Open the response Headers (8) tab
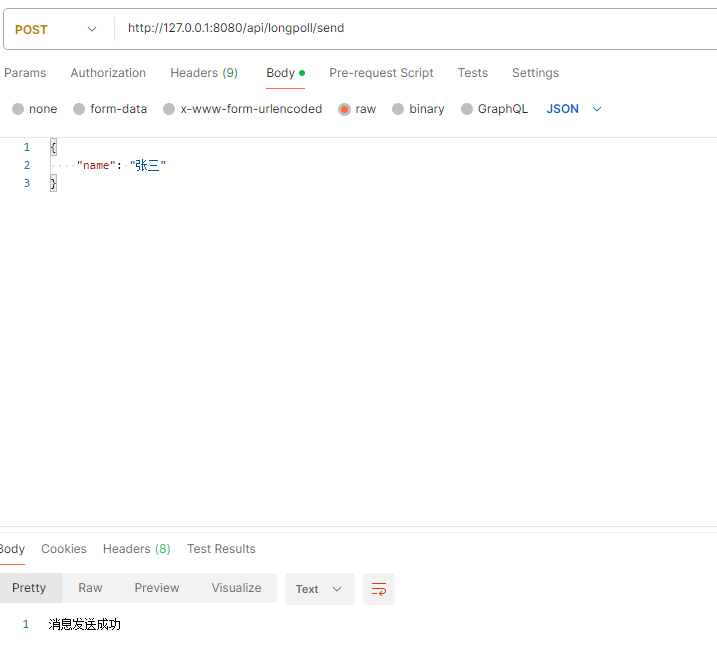 click(x=136, y=549)
